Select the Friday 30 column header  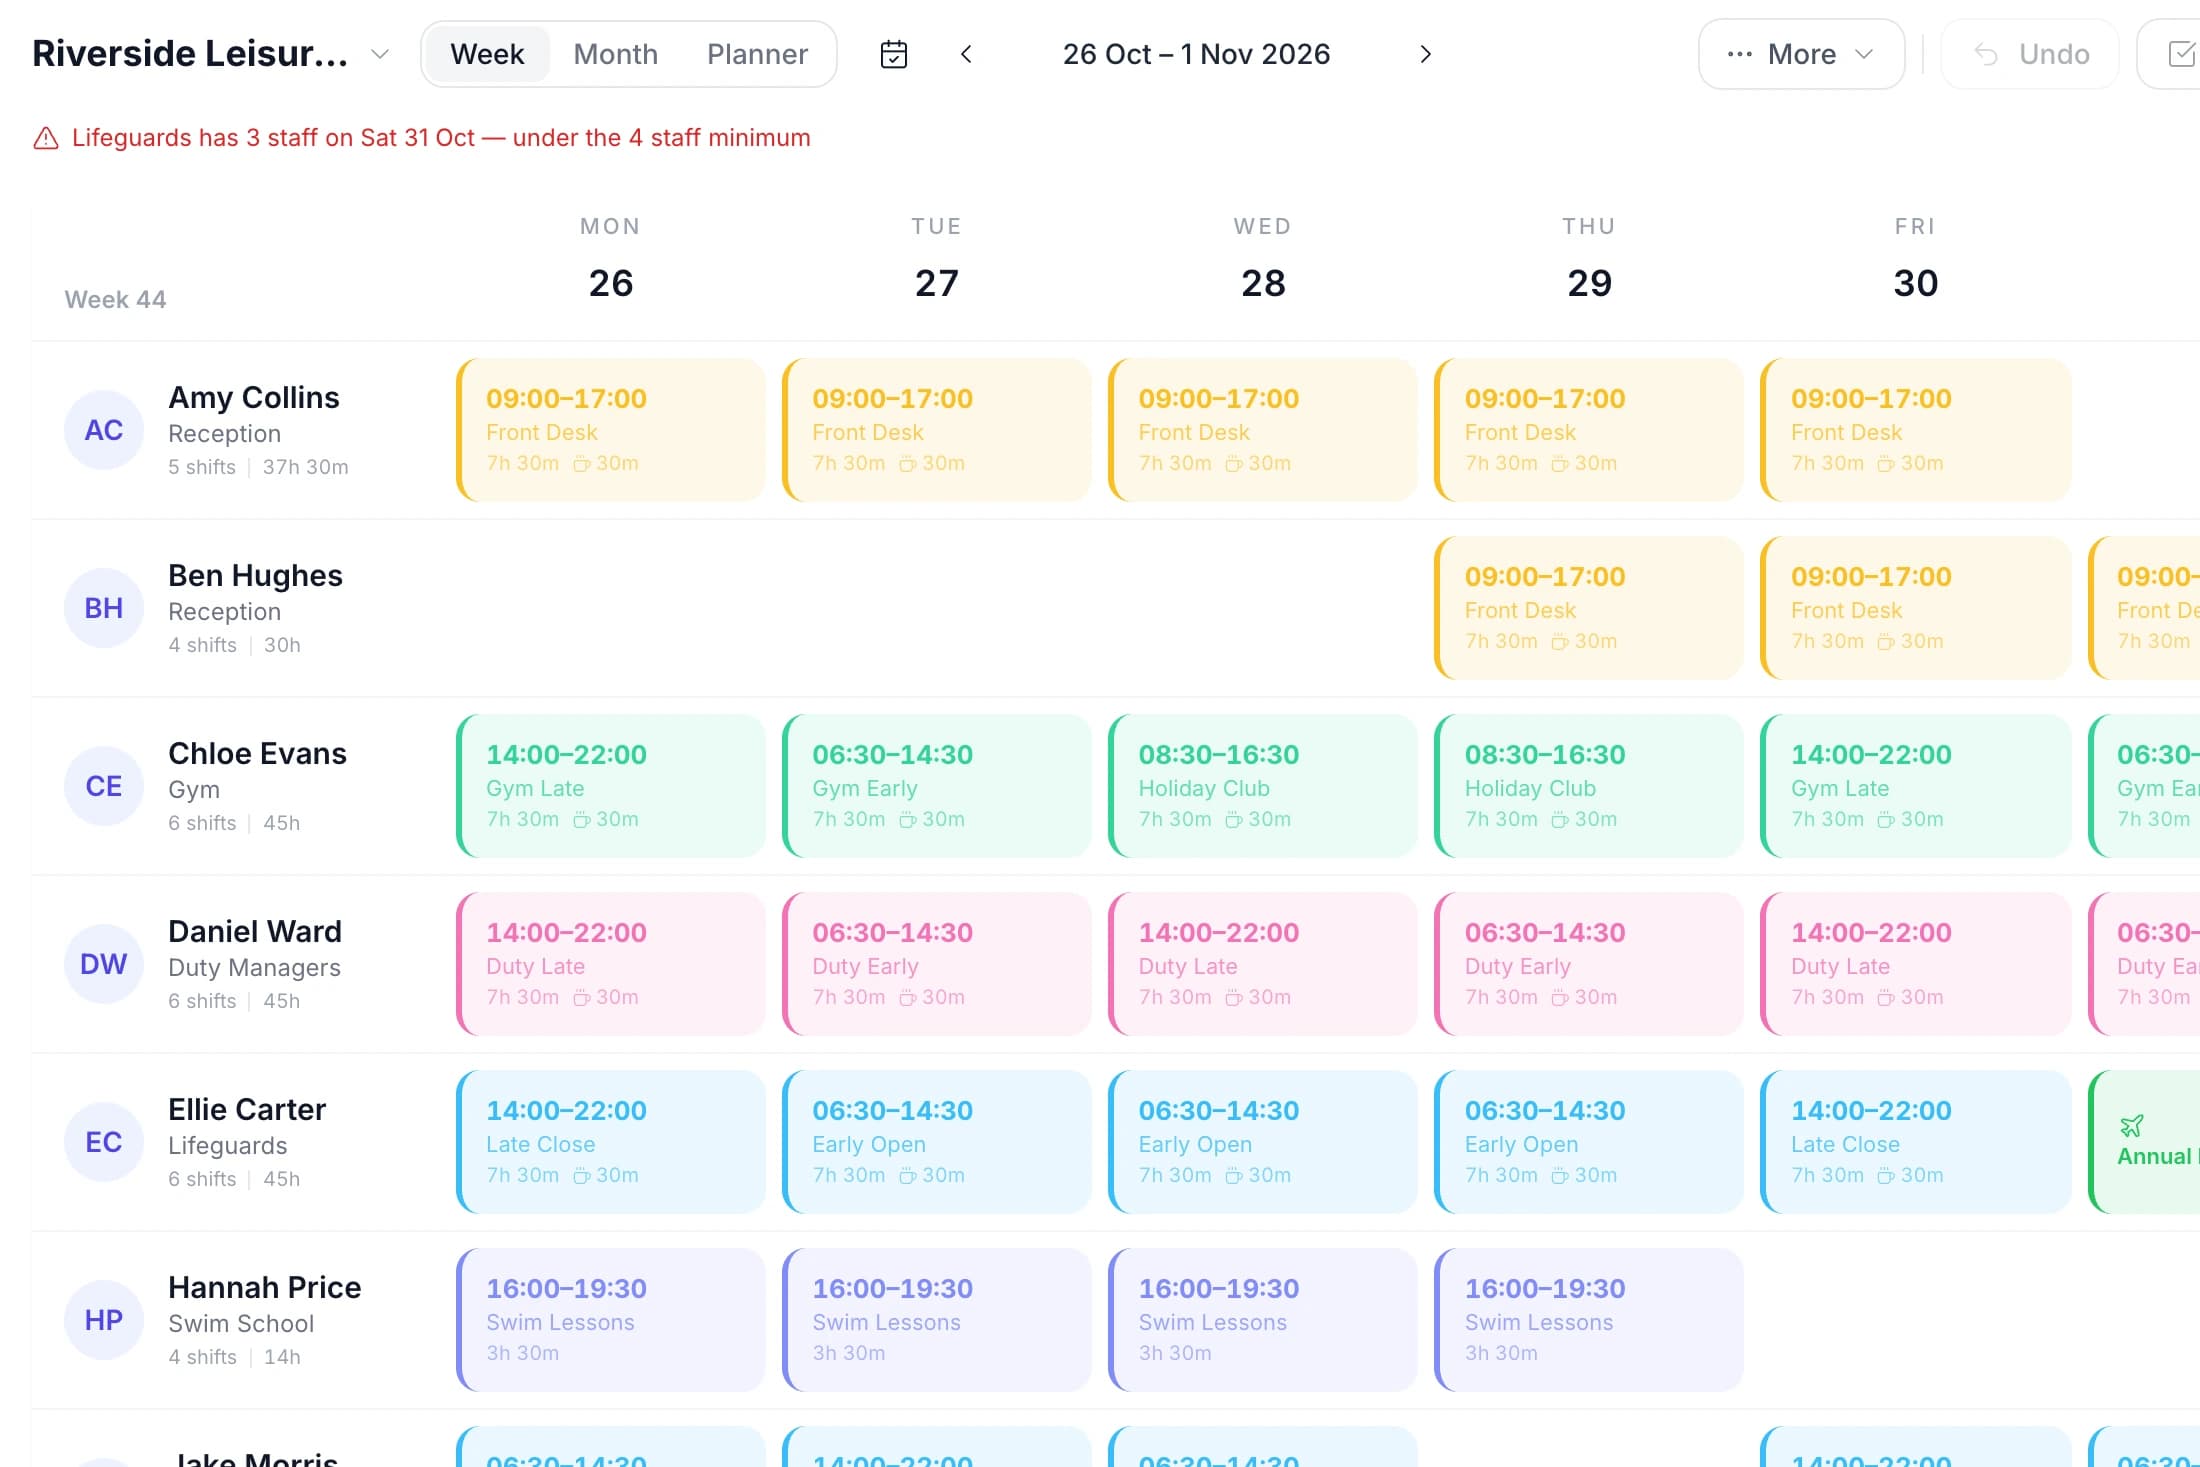point(1915,258)
